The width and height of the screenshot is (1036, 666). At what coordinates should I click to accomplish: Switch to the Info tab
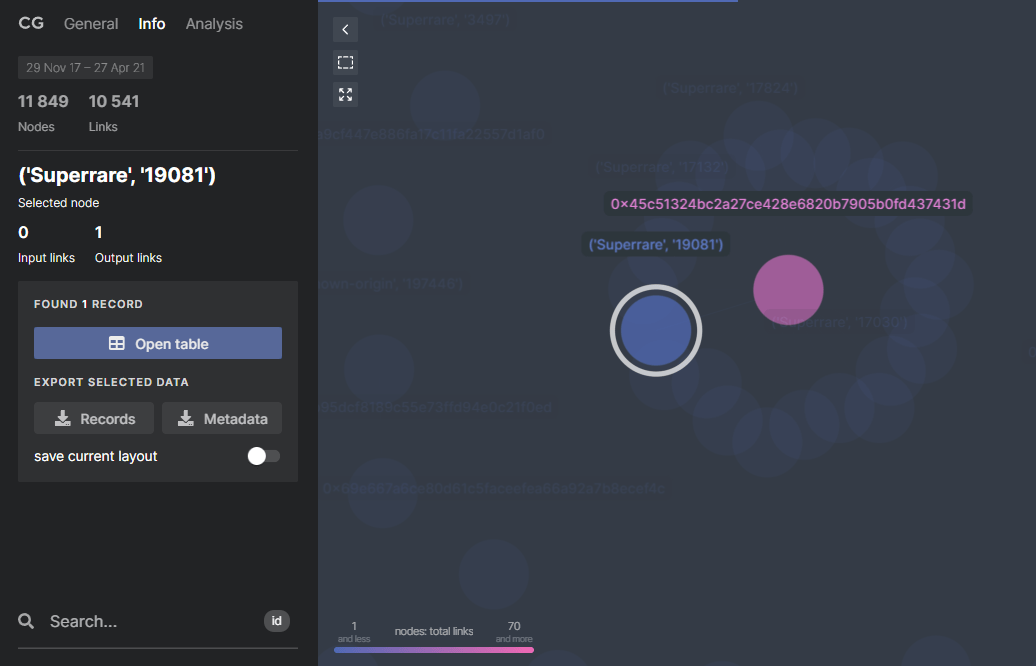pos(151,24)
